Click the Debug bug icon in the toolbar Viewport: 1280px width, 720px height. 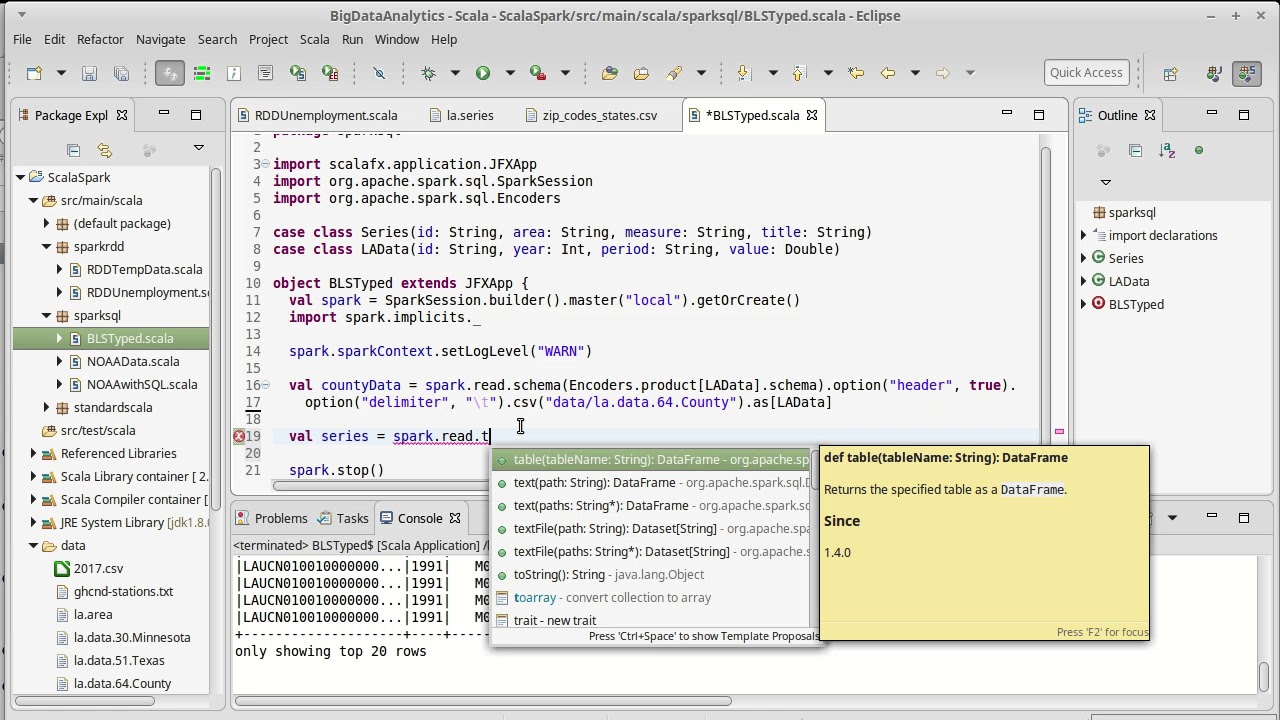[x=429, y=73]
